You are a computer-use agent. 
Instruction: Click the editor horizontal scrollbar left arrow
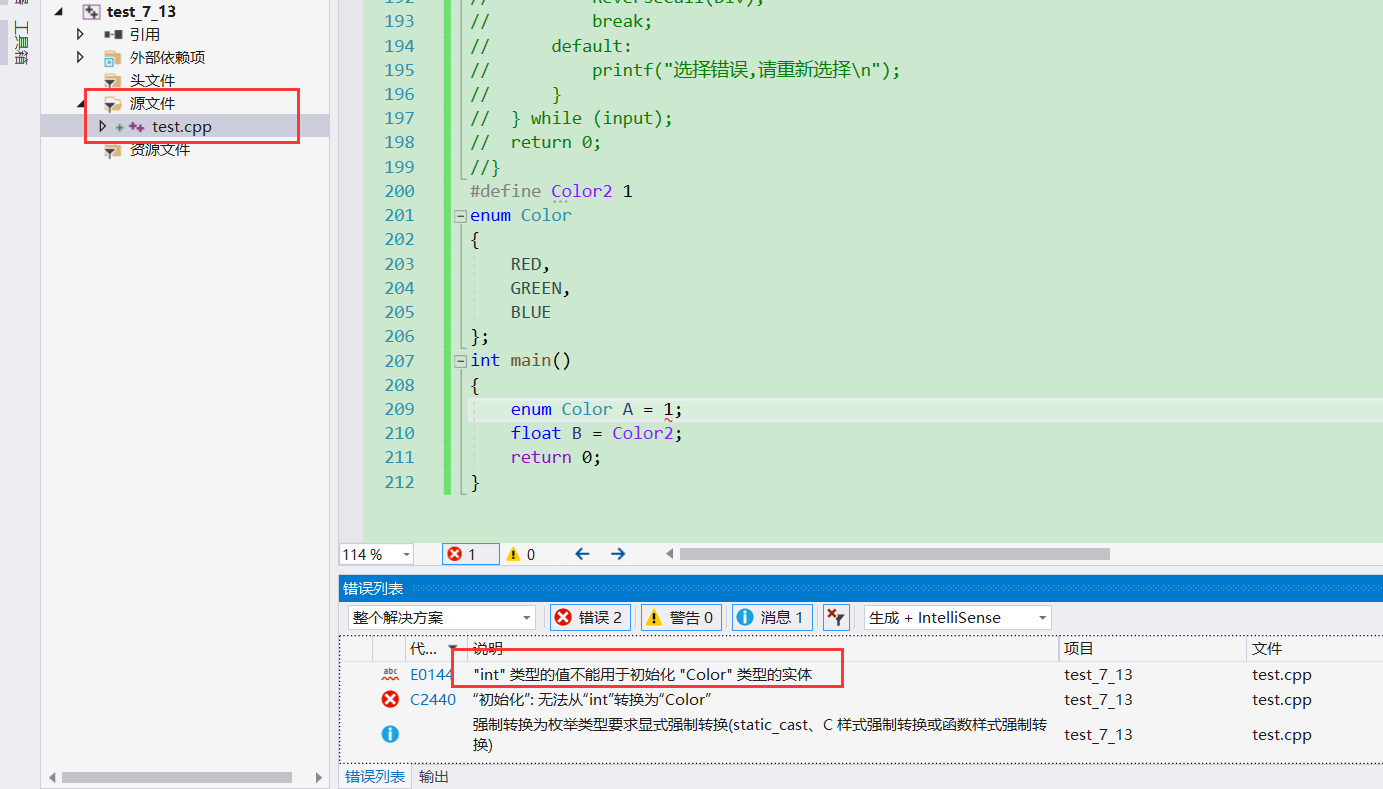point(671,554)
